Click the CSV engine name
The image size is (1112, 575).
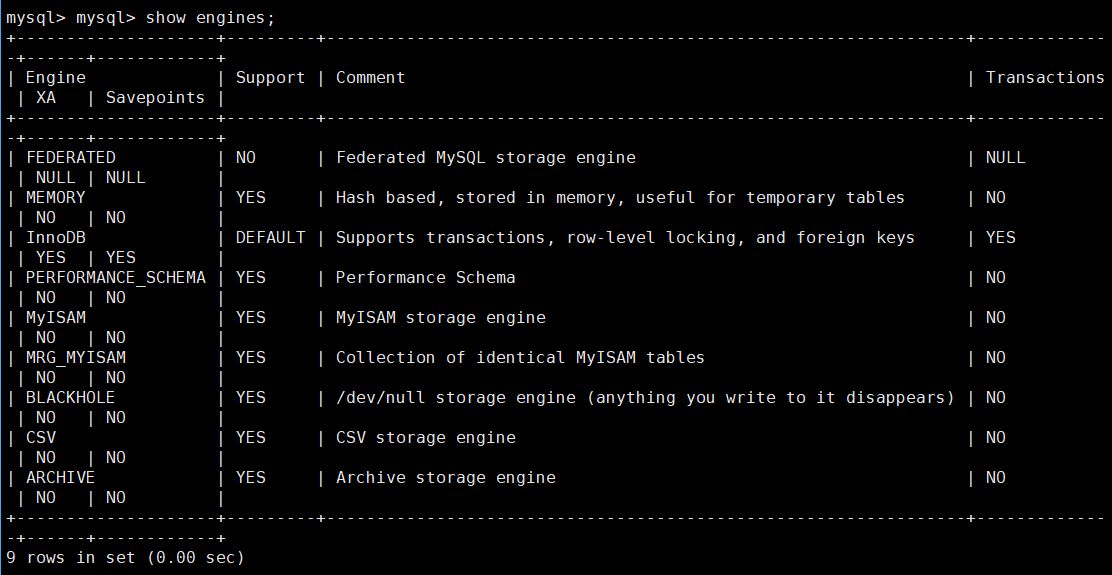40,437
